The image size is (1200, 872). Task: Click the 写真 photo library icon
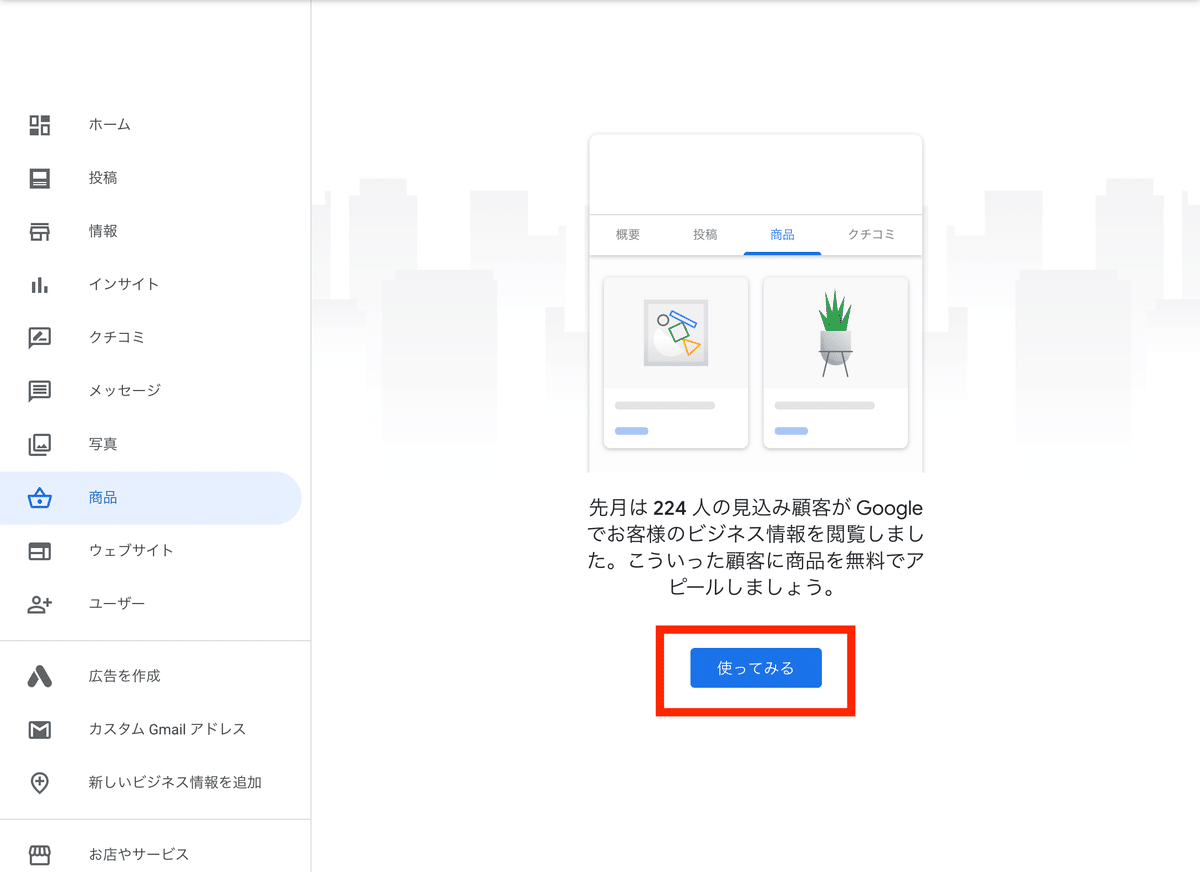pyautogui.click(x=39, y=444)
